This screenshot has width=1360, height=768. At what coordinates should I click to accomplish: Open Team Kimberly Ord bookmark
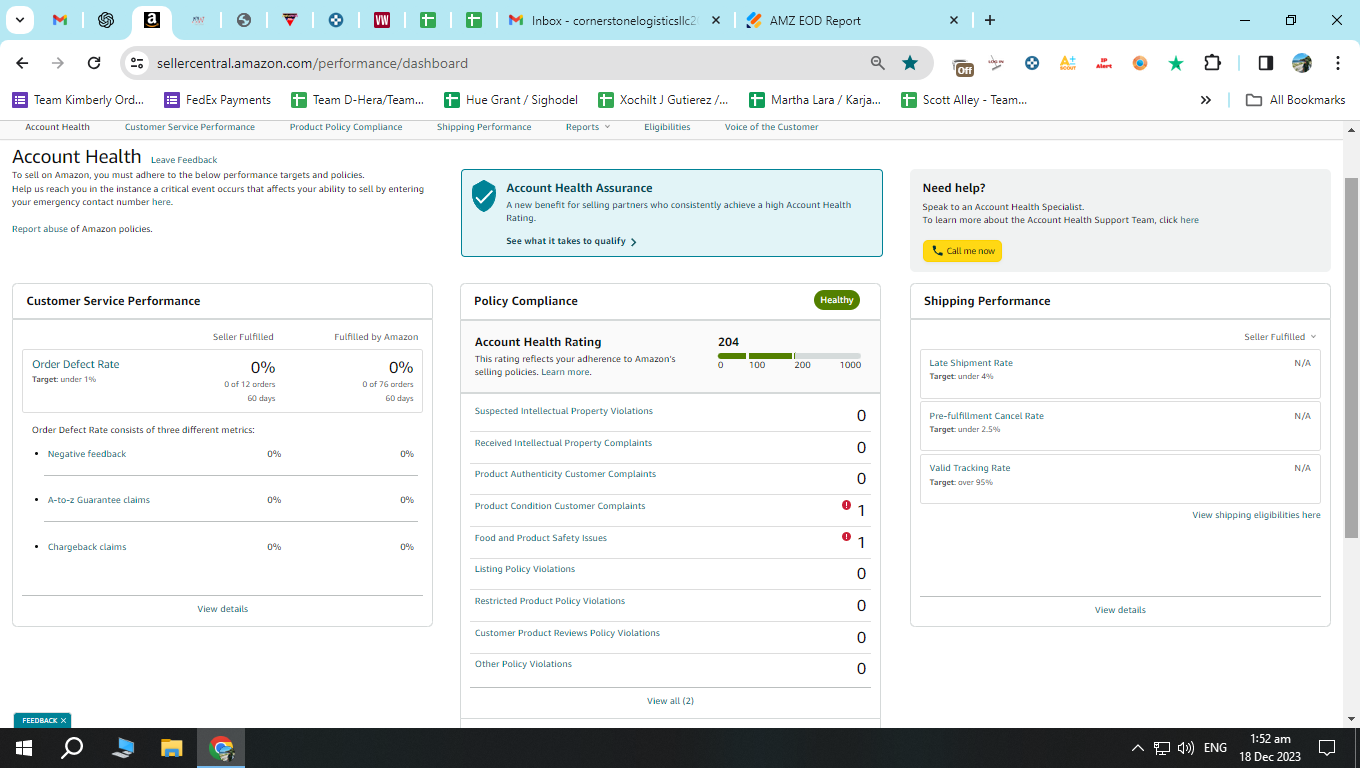pyautogui.click(x=78, y=100)
